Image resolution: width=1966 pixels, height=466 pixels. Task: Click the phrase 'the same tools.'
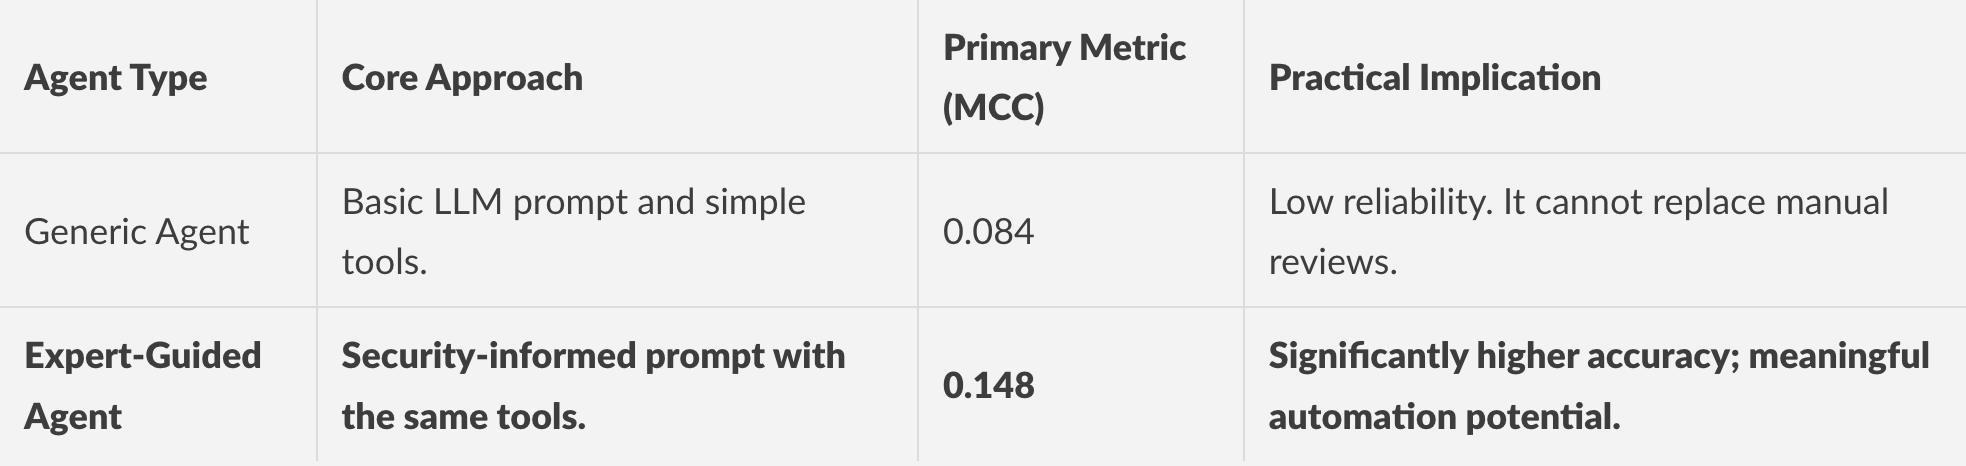[x=463, y=416]
